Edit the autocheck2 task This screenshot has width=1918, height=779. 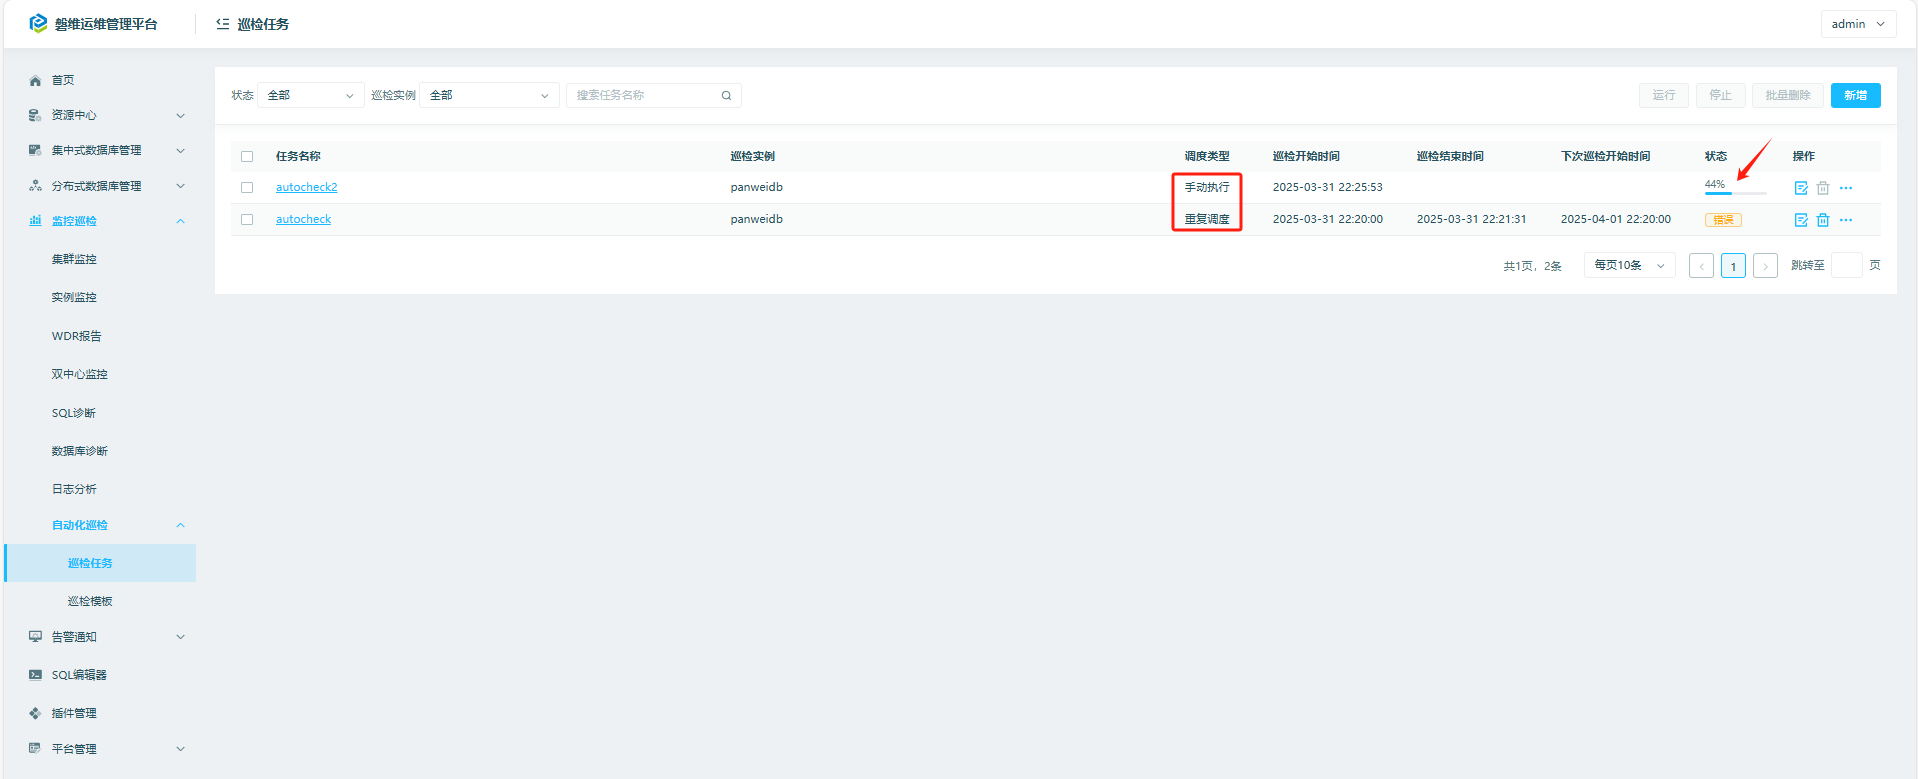pyautogui.click(x=1801, y=188)
